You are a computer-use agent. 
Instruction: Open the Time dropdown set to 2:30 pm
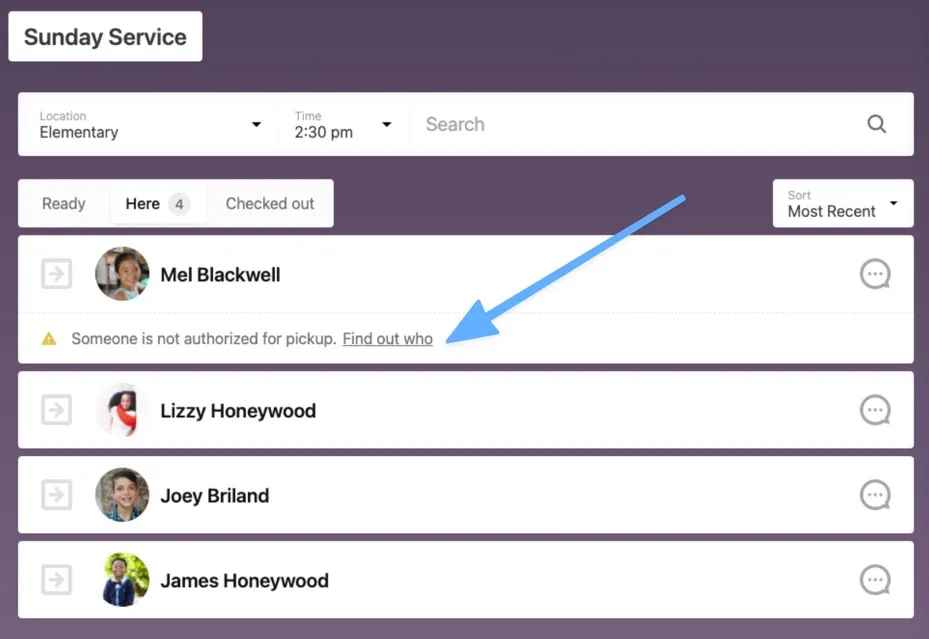(342, 124)
